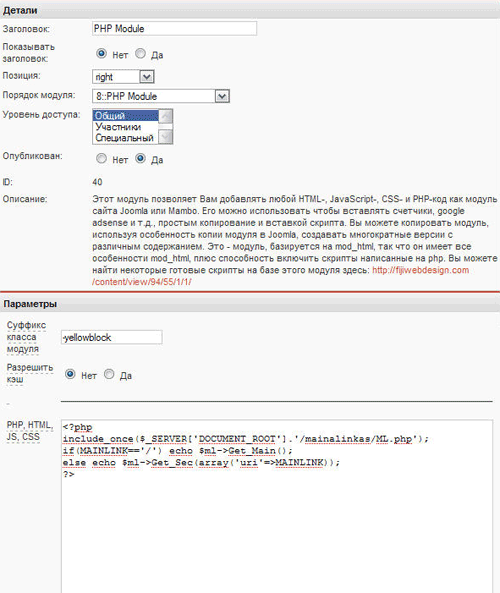Click the 'Суффикс класса модуля' label
This screenshot has width=500, height=593.
pos(26,337)
